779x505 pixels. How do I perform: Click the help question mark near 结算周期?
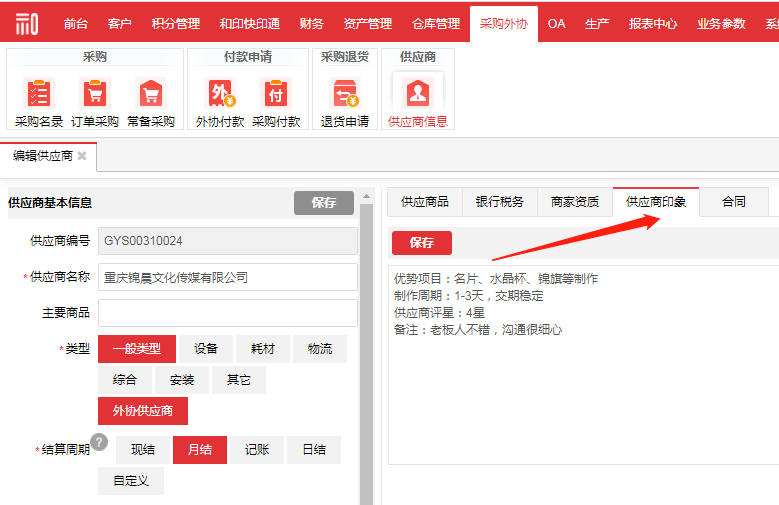pos(99,442)
